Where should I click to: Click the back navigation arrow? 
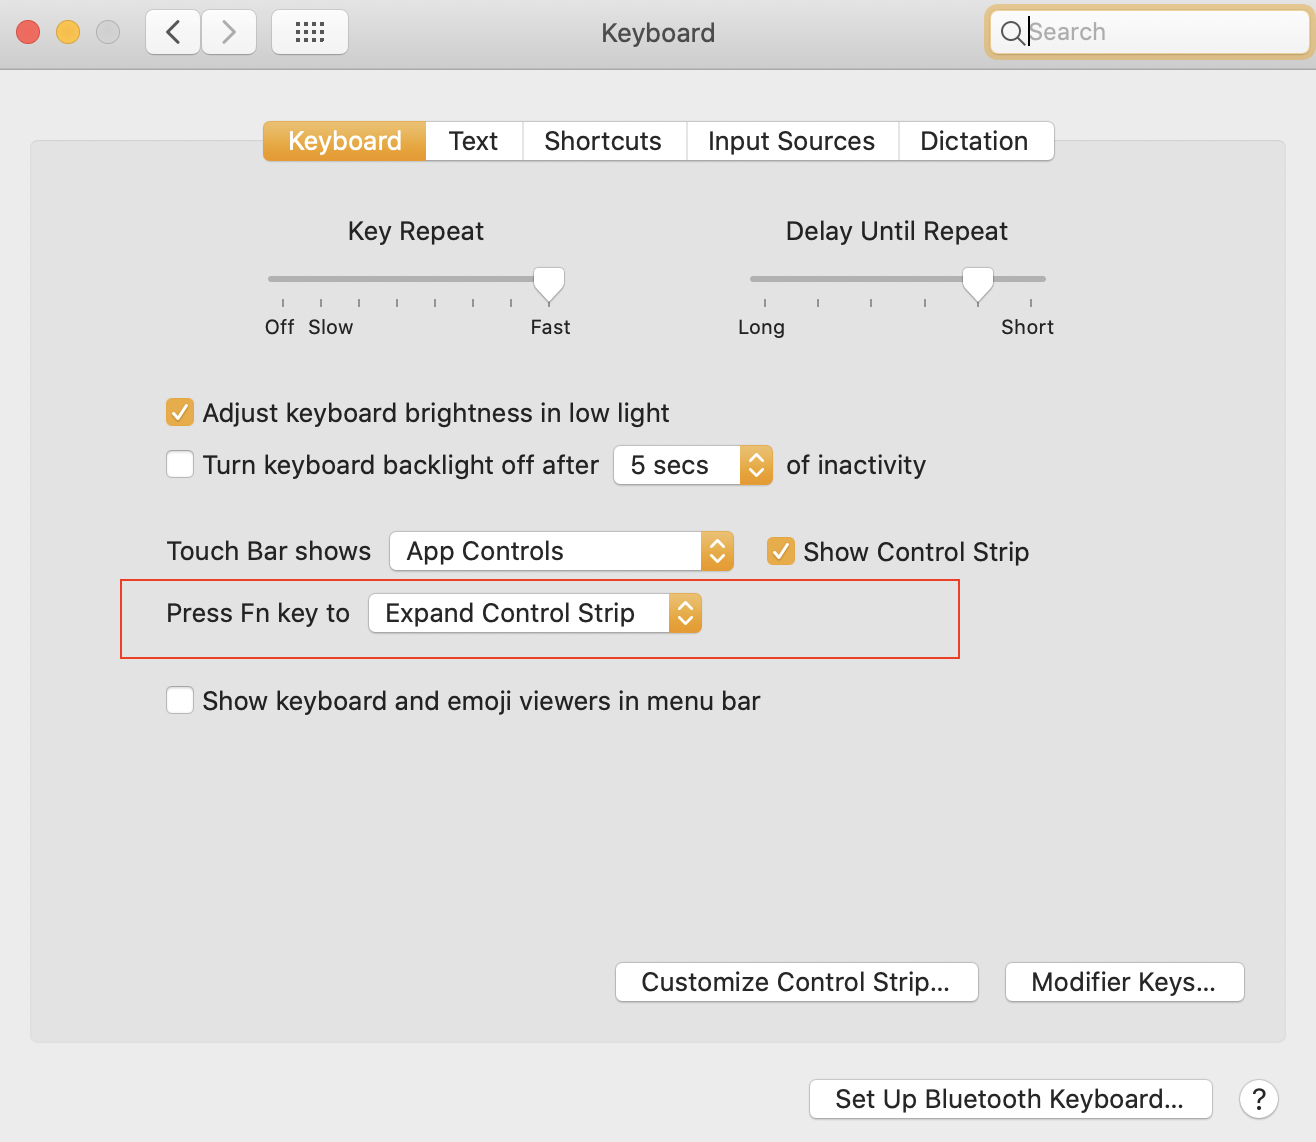click(x=173, y=32)
